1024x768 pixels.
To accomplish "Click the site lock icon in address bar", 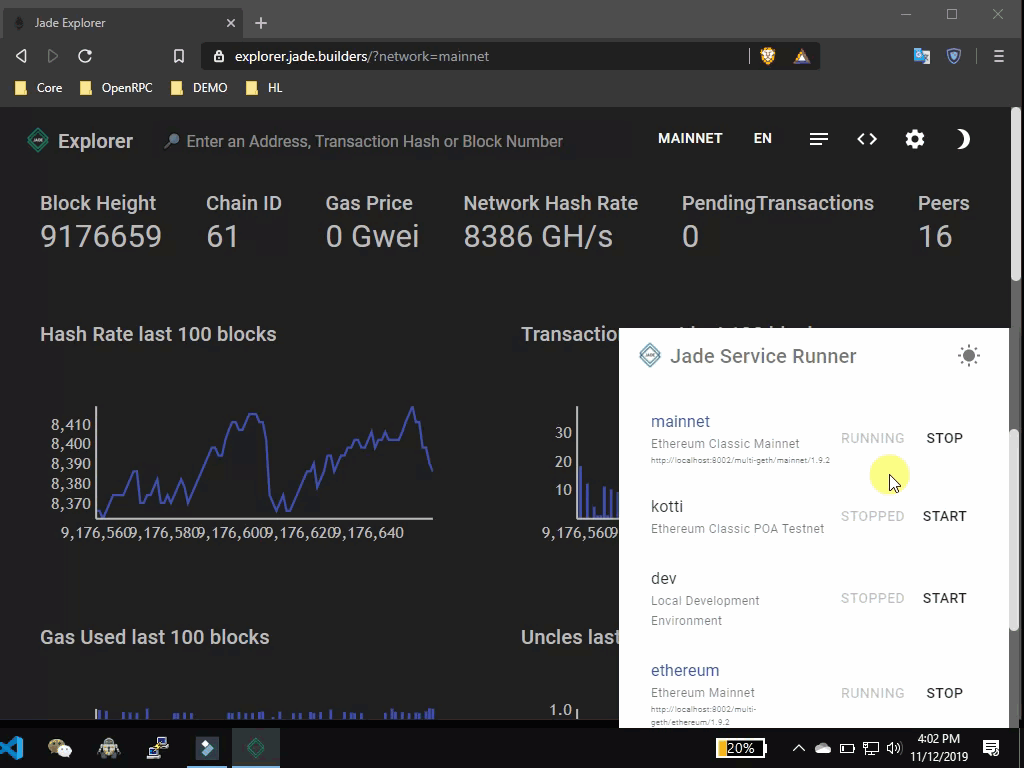I will click(x=219, y=56).
